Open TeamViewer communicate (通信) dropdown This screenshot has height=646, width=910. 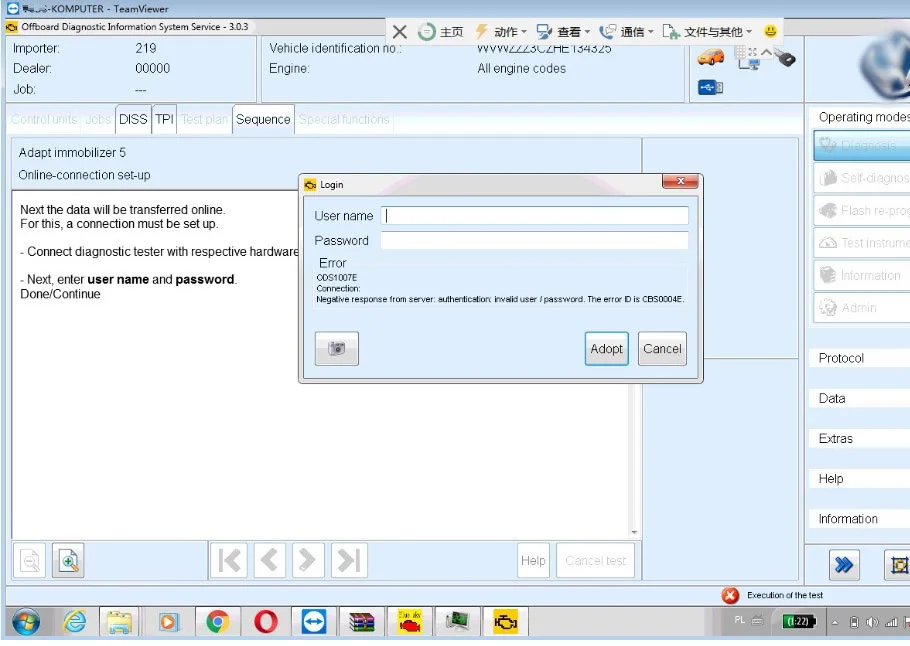(626, 32)
